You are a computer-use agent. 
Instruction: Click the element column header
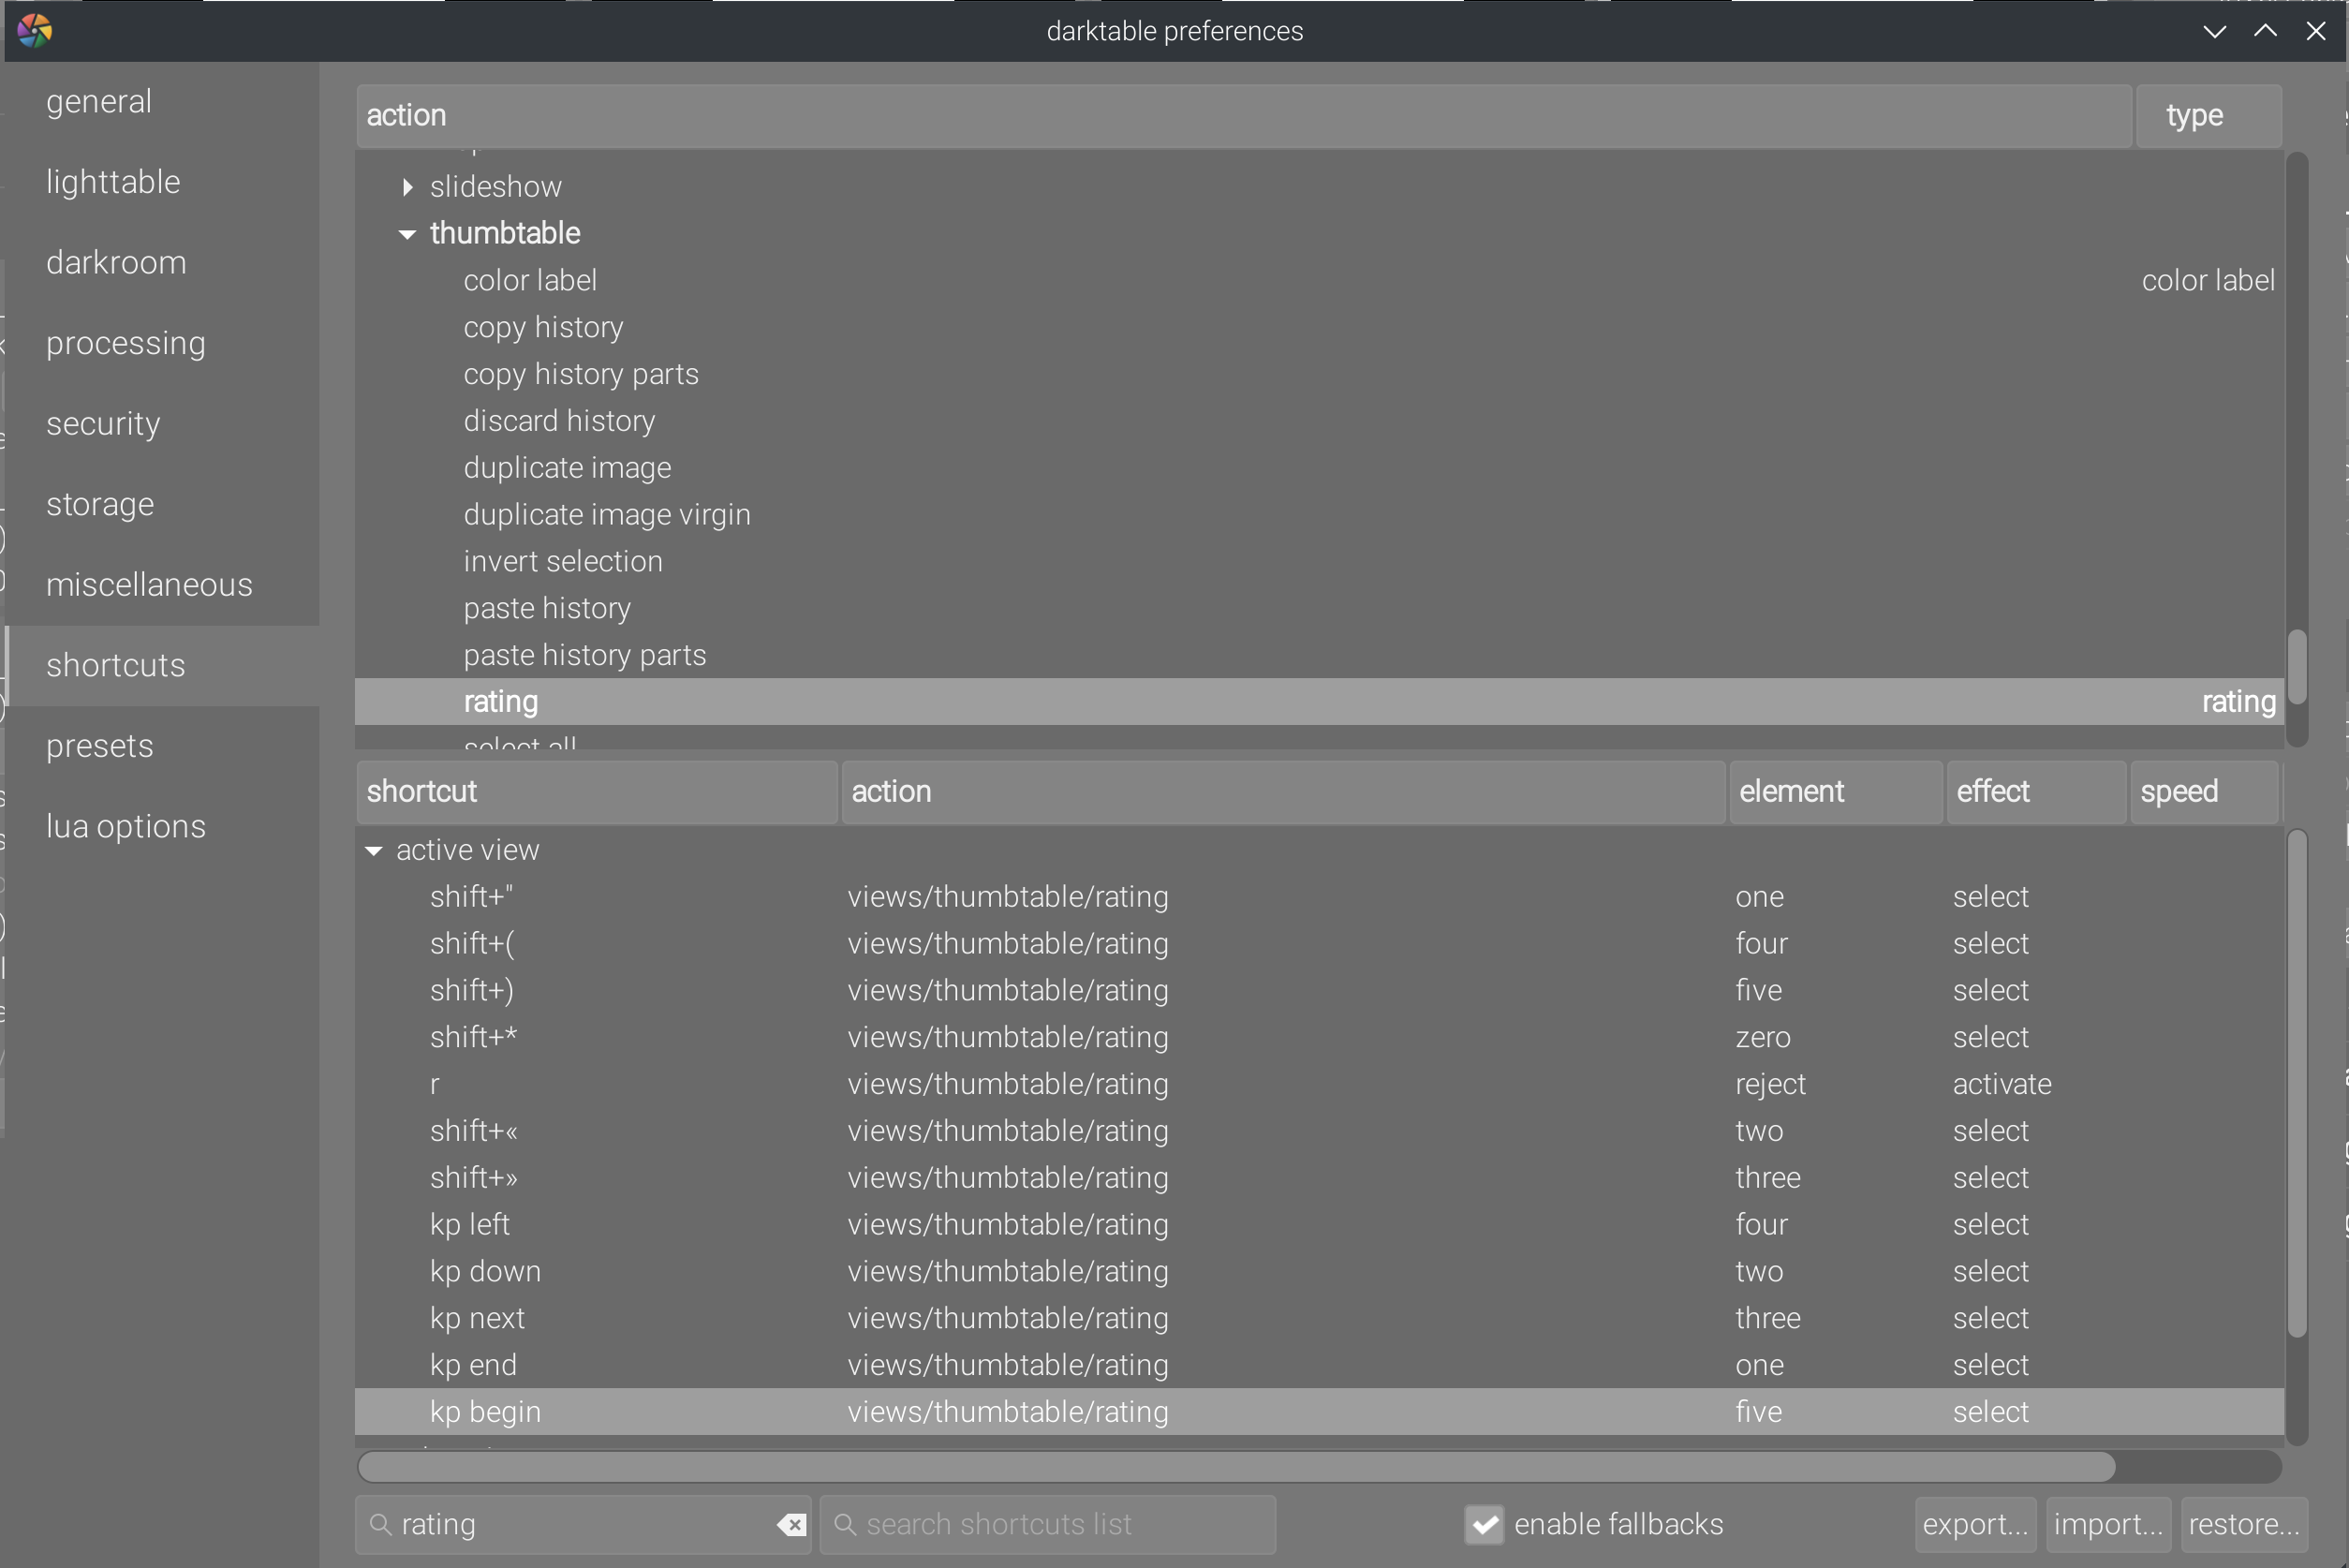coord(1835,792)
